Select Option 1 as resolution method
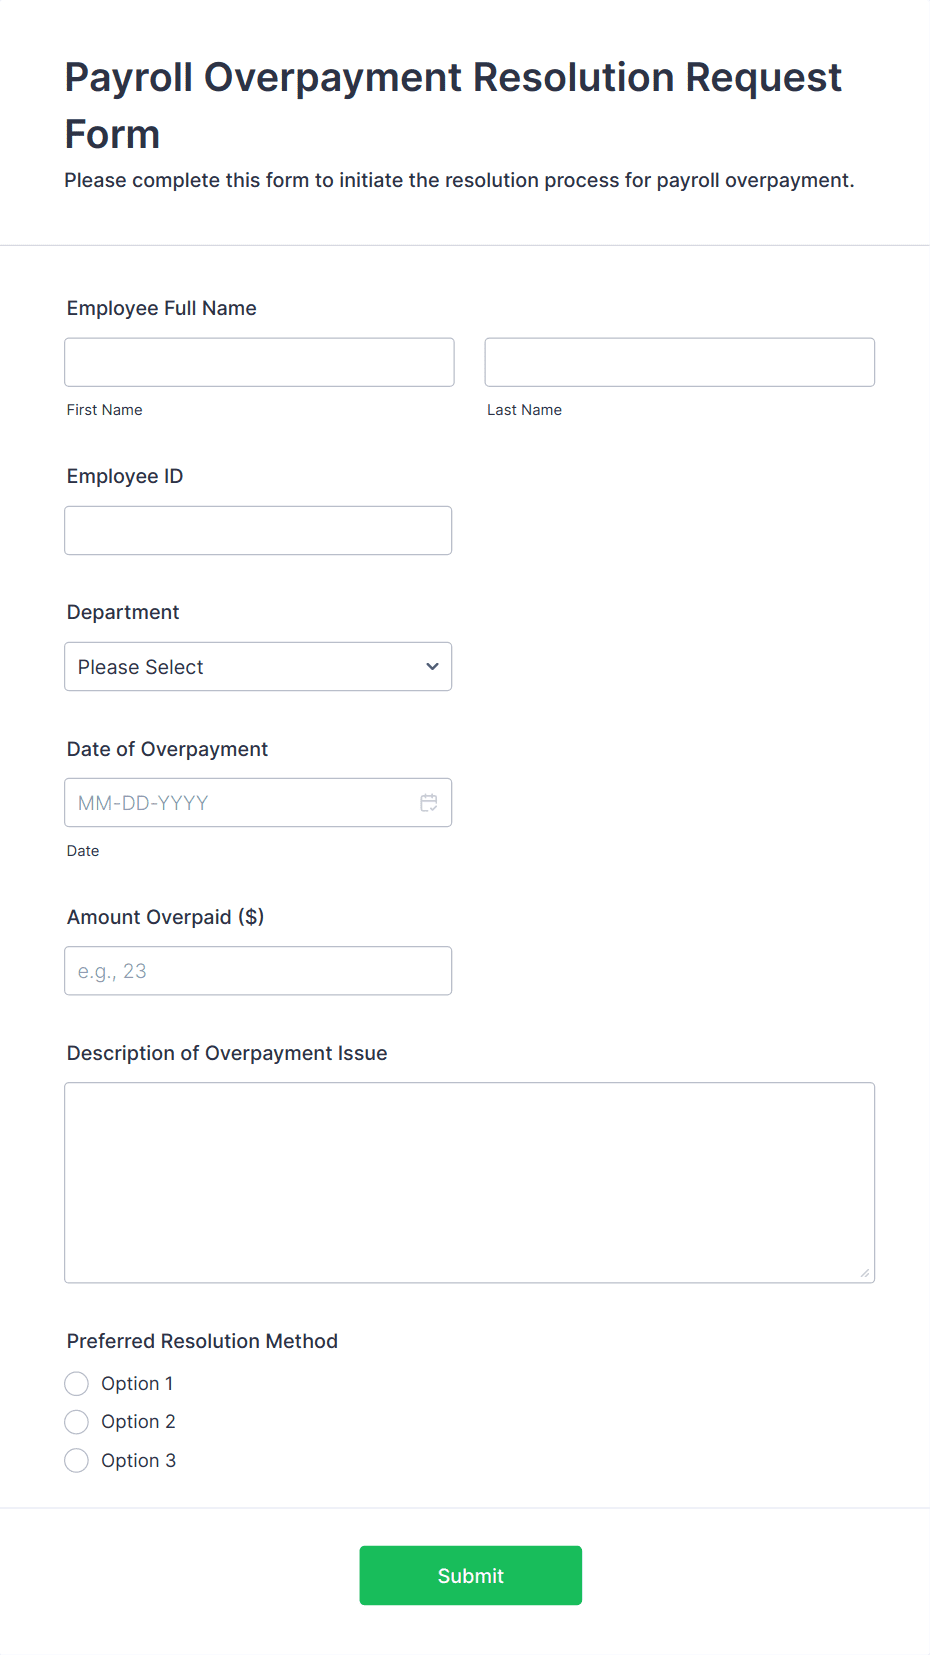 [x=76, y=1383]
